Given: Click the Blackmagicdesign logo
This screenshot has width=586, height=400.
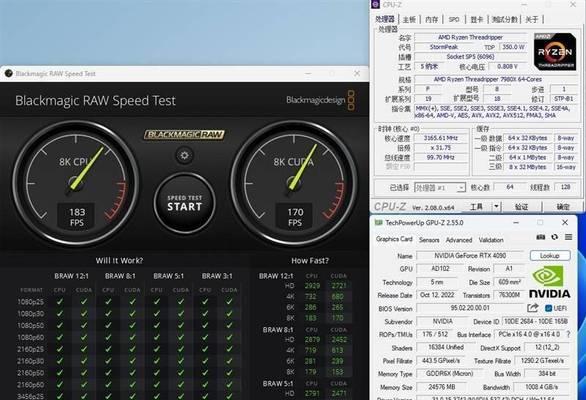Looking at the screenshot, I should pyautogui.click(x=320, y=100).
